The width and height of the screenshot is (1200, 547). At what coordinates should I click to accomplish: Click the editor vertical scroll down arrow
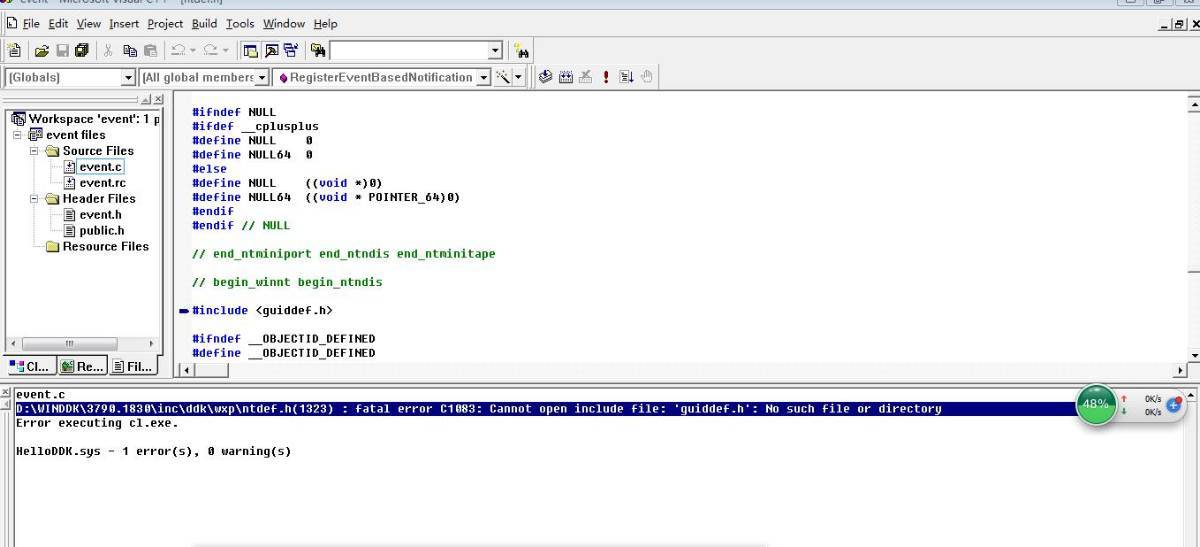pyautogui.click(x=1192, y=355)
